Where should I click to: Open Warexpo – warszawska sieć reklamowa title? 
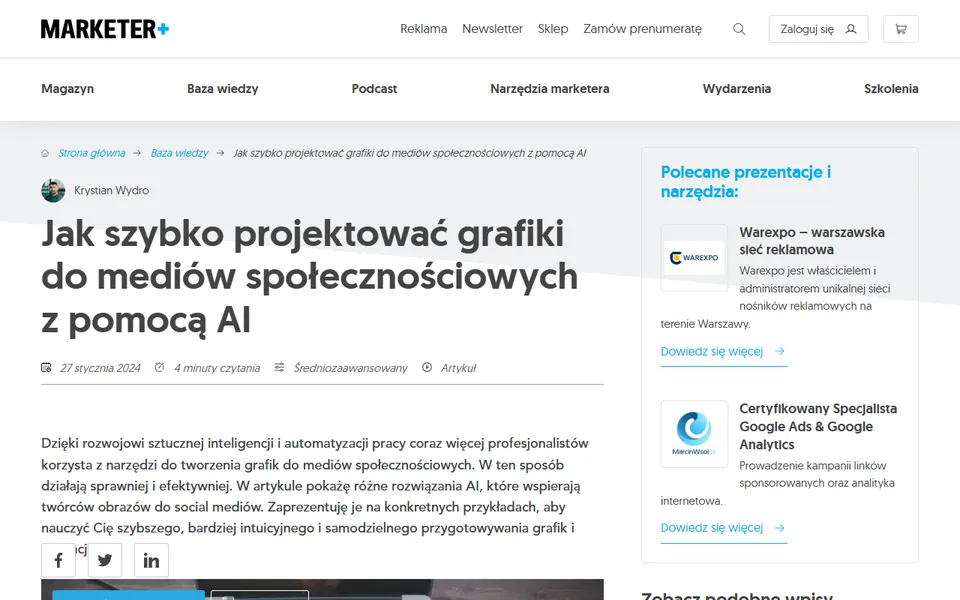coord(812,241)
